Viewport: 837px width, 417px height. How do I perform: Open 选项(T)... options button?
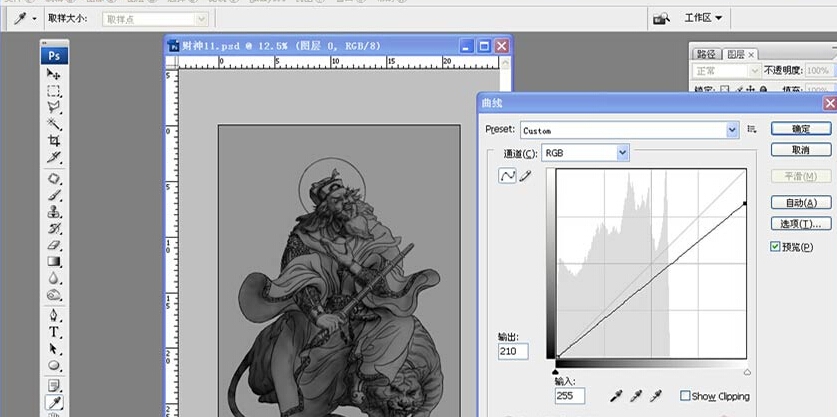[801, 224]
